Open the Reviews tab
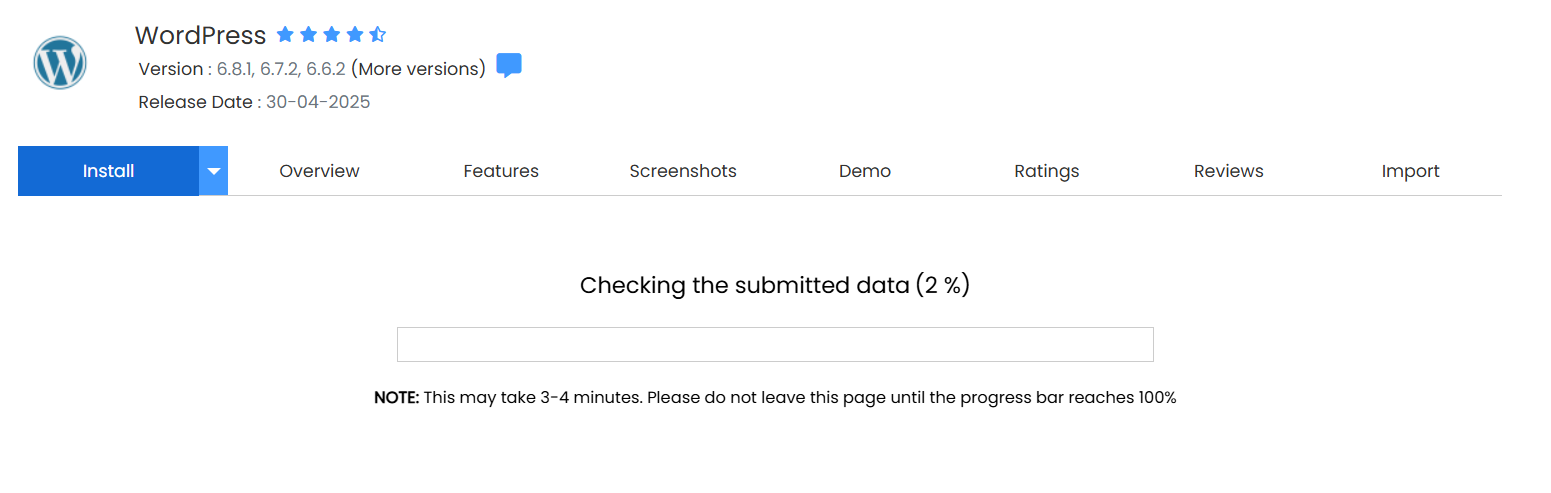The width and height of the screenshot is (1551, 493). coord(1229,171)
